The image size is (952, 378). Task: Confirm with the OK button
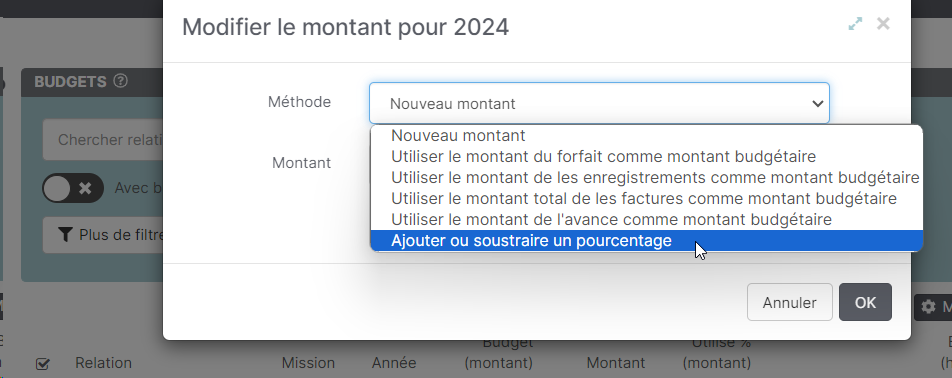tap(865, 302)
